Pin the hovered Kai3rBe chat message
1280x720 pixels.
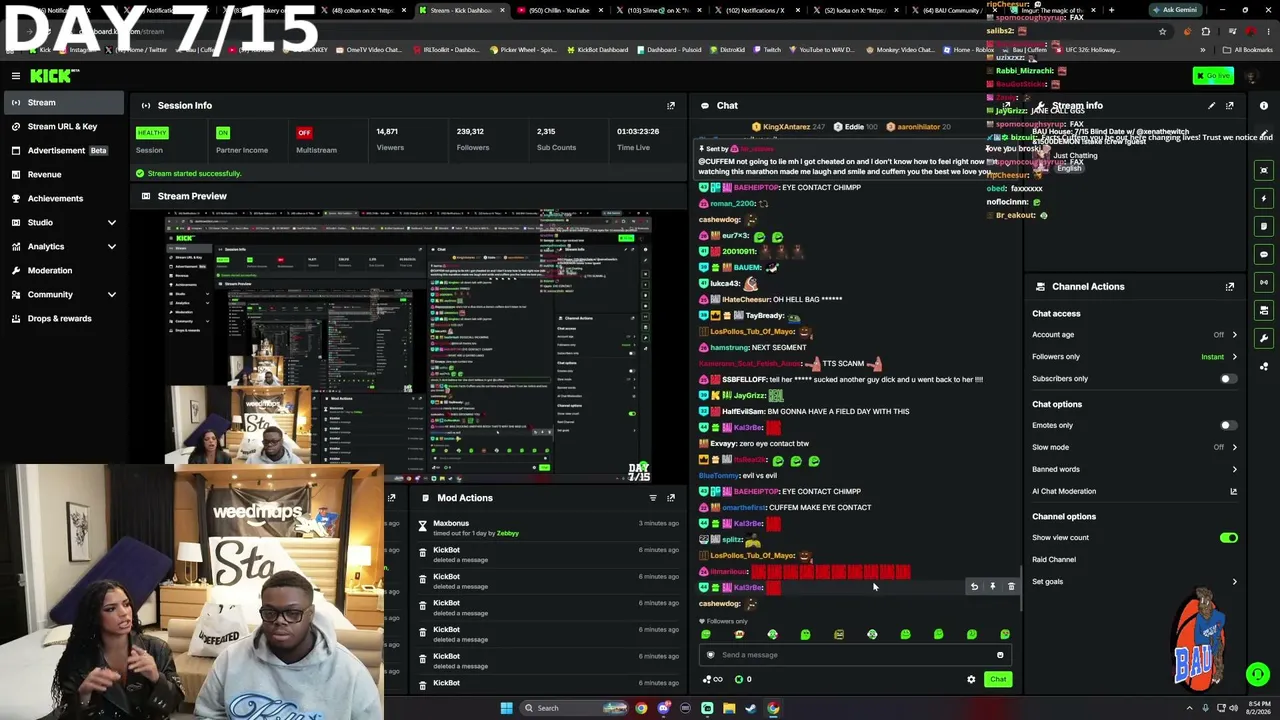point(993,587)
